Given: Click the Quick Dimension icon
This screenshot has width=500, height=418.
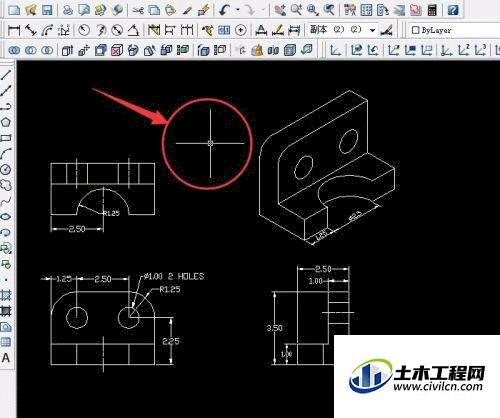Looking at the screenshot, I should 154,30.
